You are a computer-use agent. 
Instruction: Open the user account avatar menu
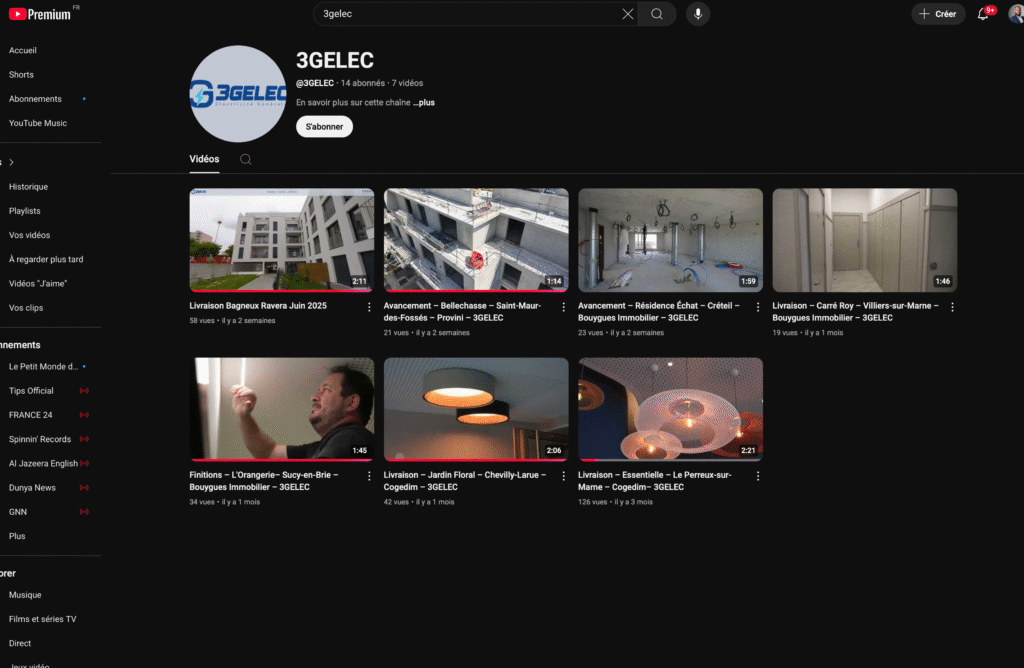[1015, 14]
